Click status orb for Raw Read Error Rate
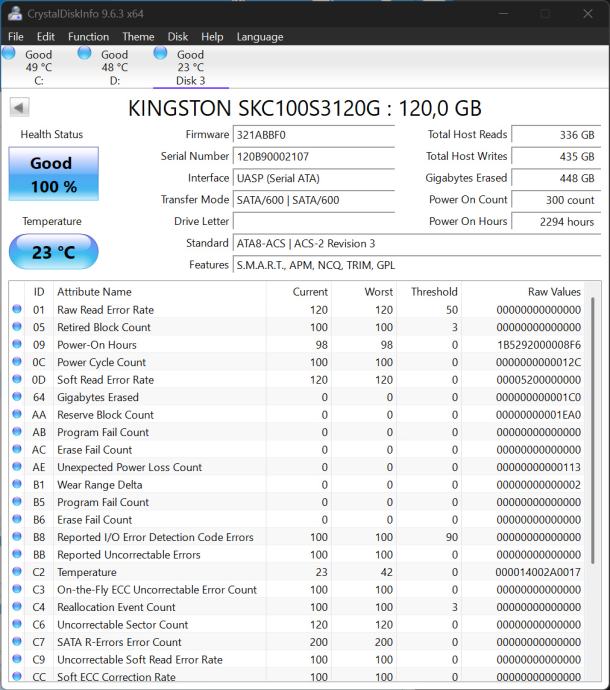The image size is (610, 690). (x=17, y=310)
